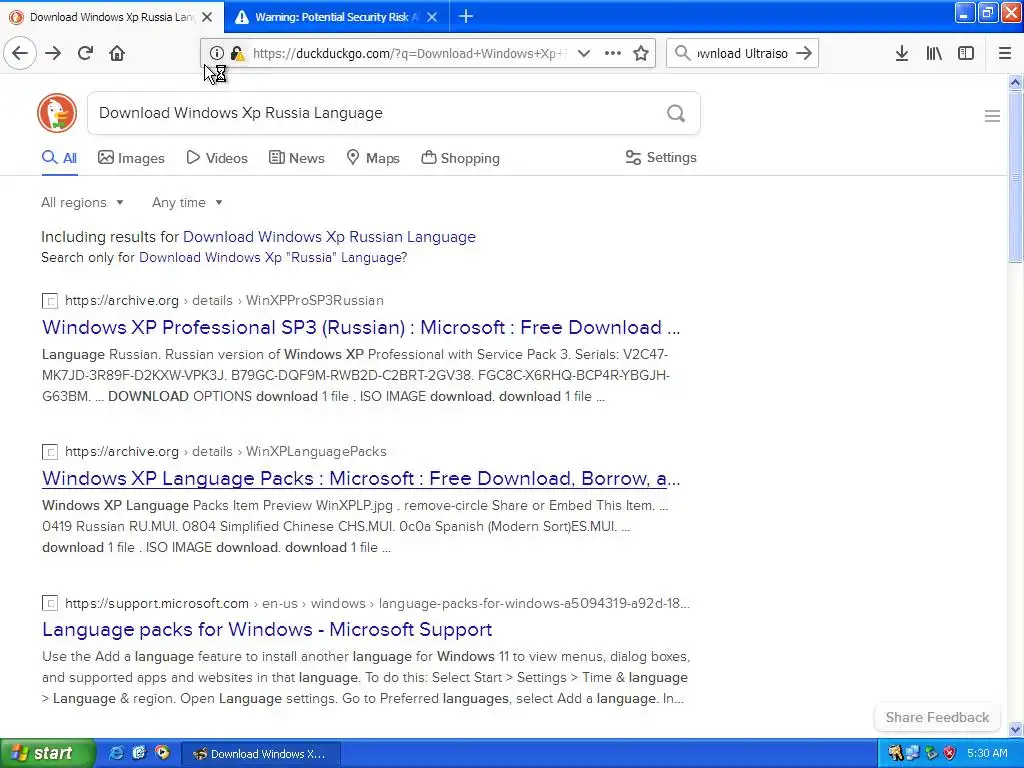The image size is (1024, 768).
Task: Open a new browser tab
Action: [x=466, y=16]
